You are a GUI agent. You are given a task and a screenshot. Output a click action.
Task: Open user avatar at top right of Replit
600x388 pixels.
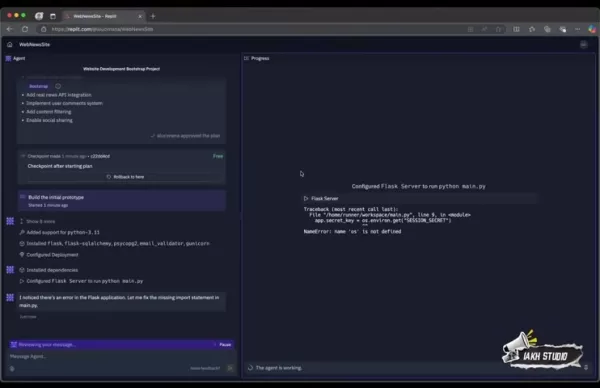(584, 44)
